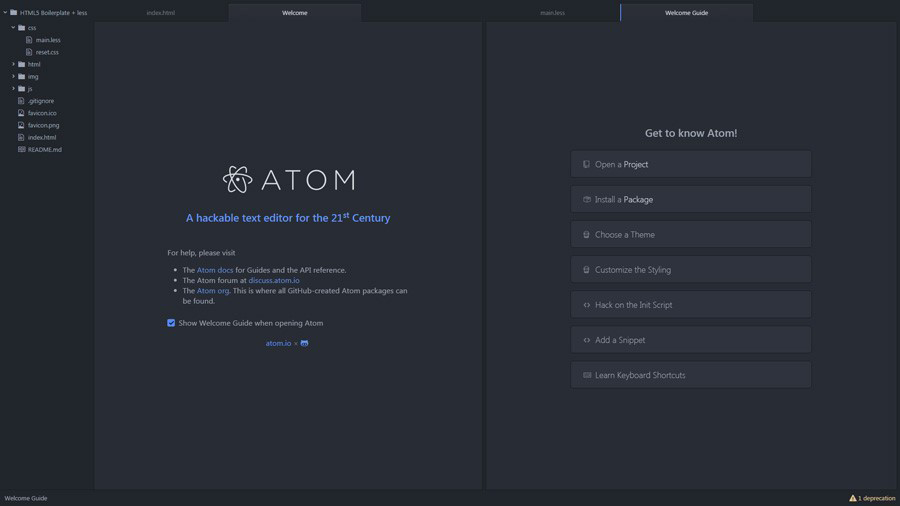Image resolution: width=900 pixels, height=506 pixels.
Task: Click the main.less file icon
Action: click(29, 40)
